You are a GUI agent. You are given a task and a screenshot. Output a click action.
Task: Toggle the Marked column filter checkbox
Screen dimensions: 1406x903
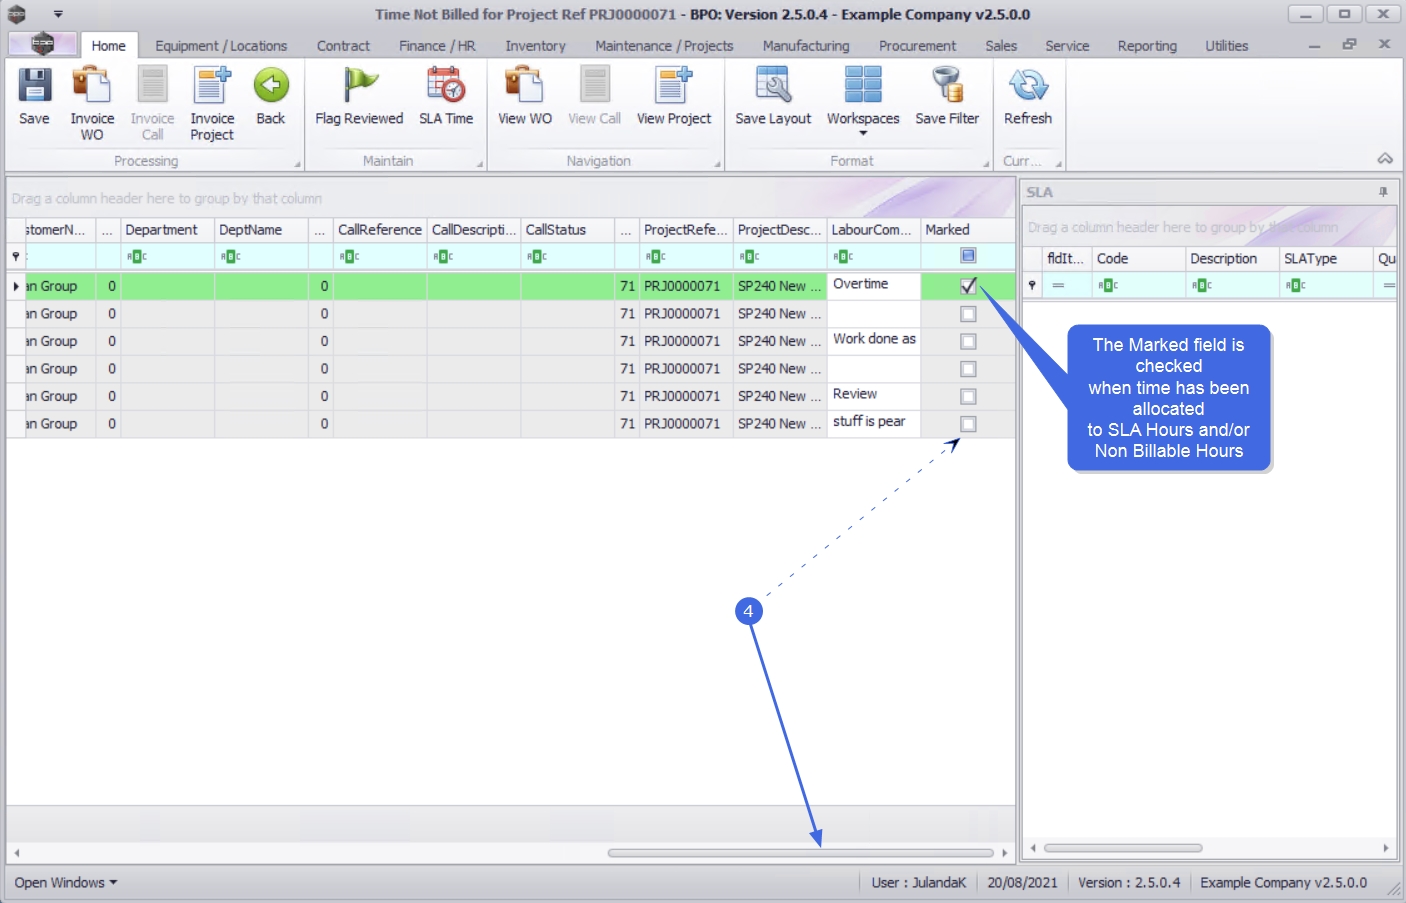click(x=968, y=256)
